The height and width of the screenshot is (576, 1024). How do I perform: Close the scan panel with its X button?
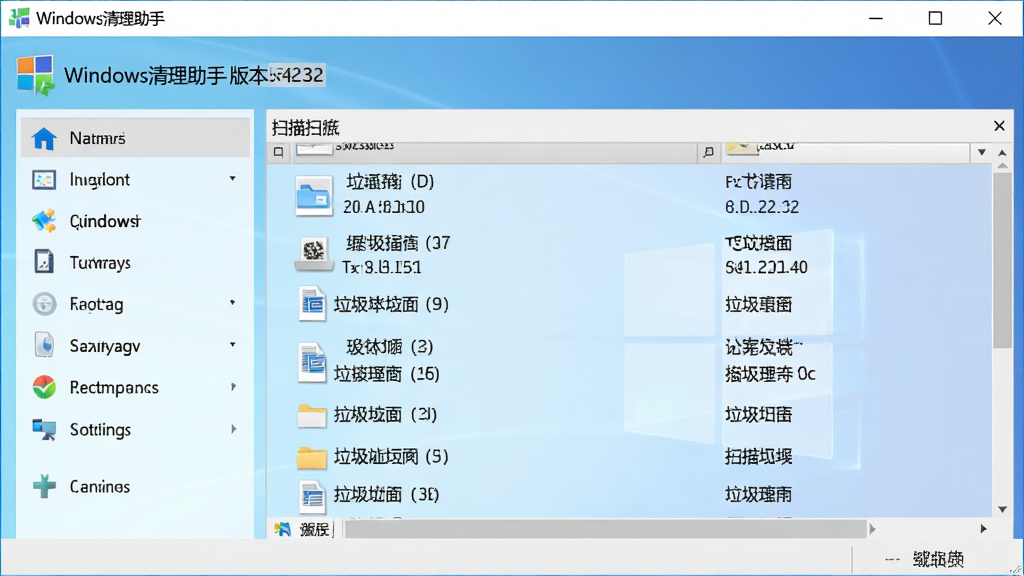tap(999, 125)
